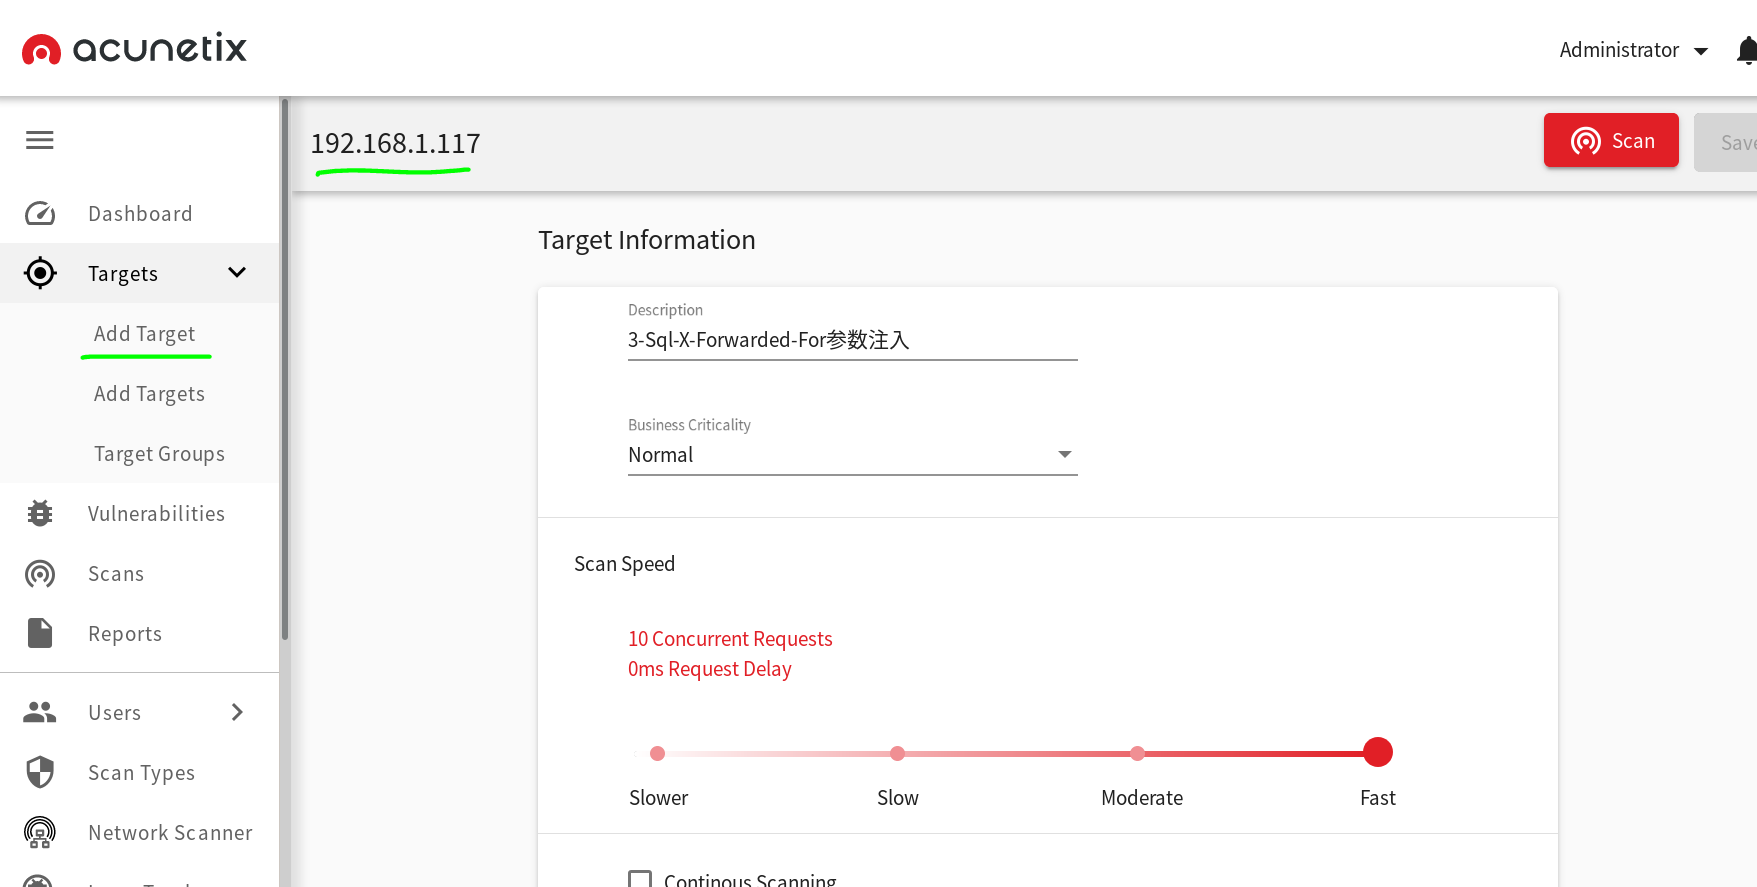Collapse the Targets menu chevron

(237, 273)
